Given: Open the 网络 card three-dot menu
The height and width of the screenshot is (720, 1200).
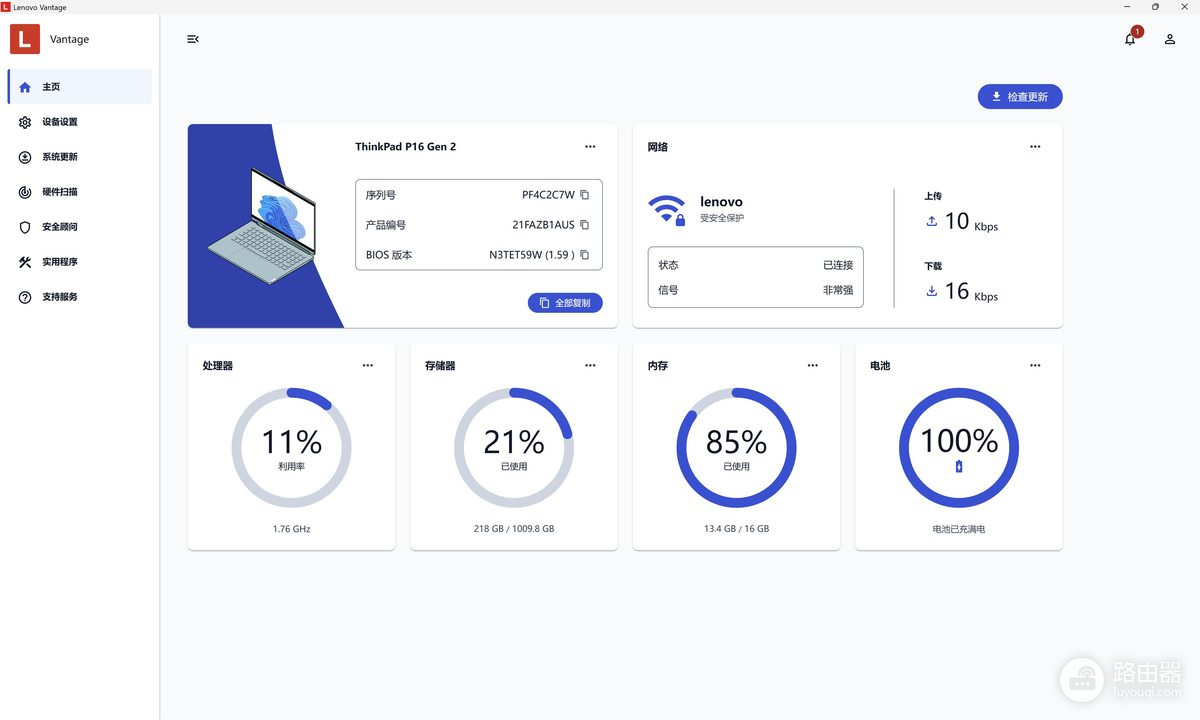Looking at the screenshot, I should click(1035, 147).
